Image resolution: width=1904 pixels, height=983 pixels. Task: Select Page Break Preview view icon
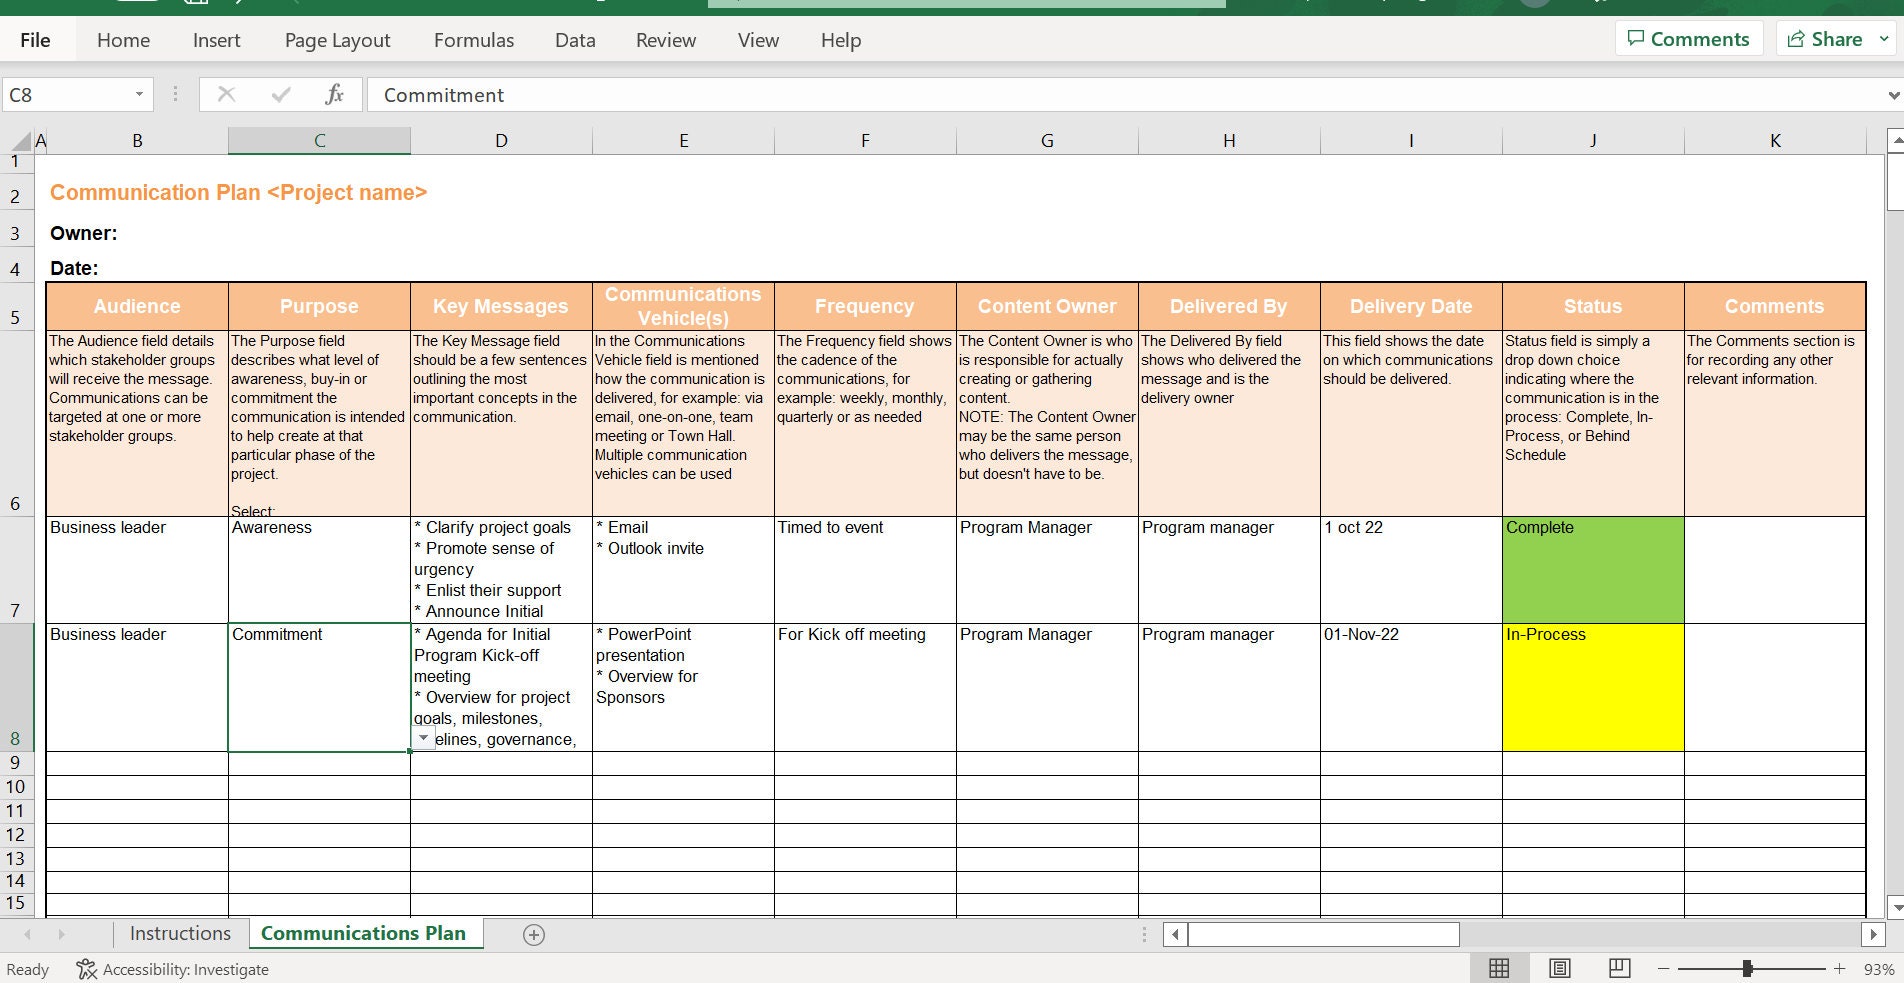pos(1618,968)
